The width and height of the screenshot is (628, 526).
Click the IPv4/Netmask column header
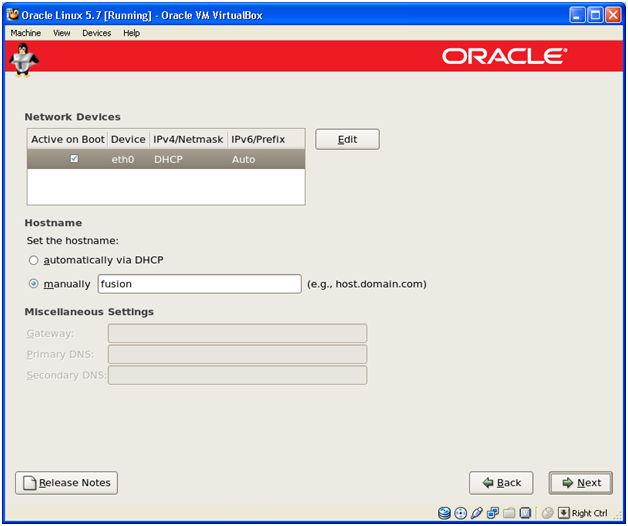point(188,139)
